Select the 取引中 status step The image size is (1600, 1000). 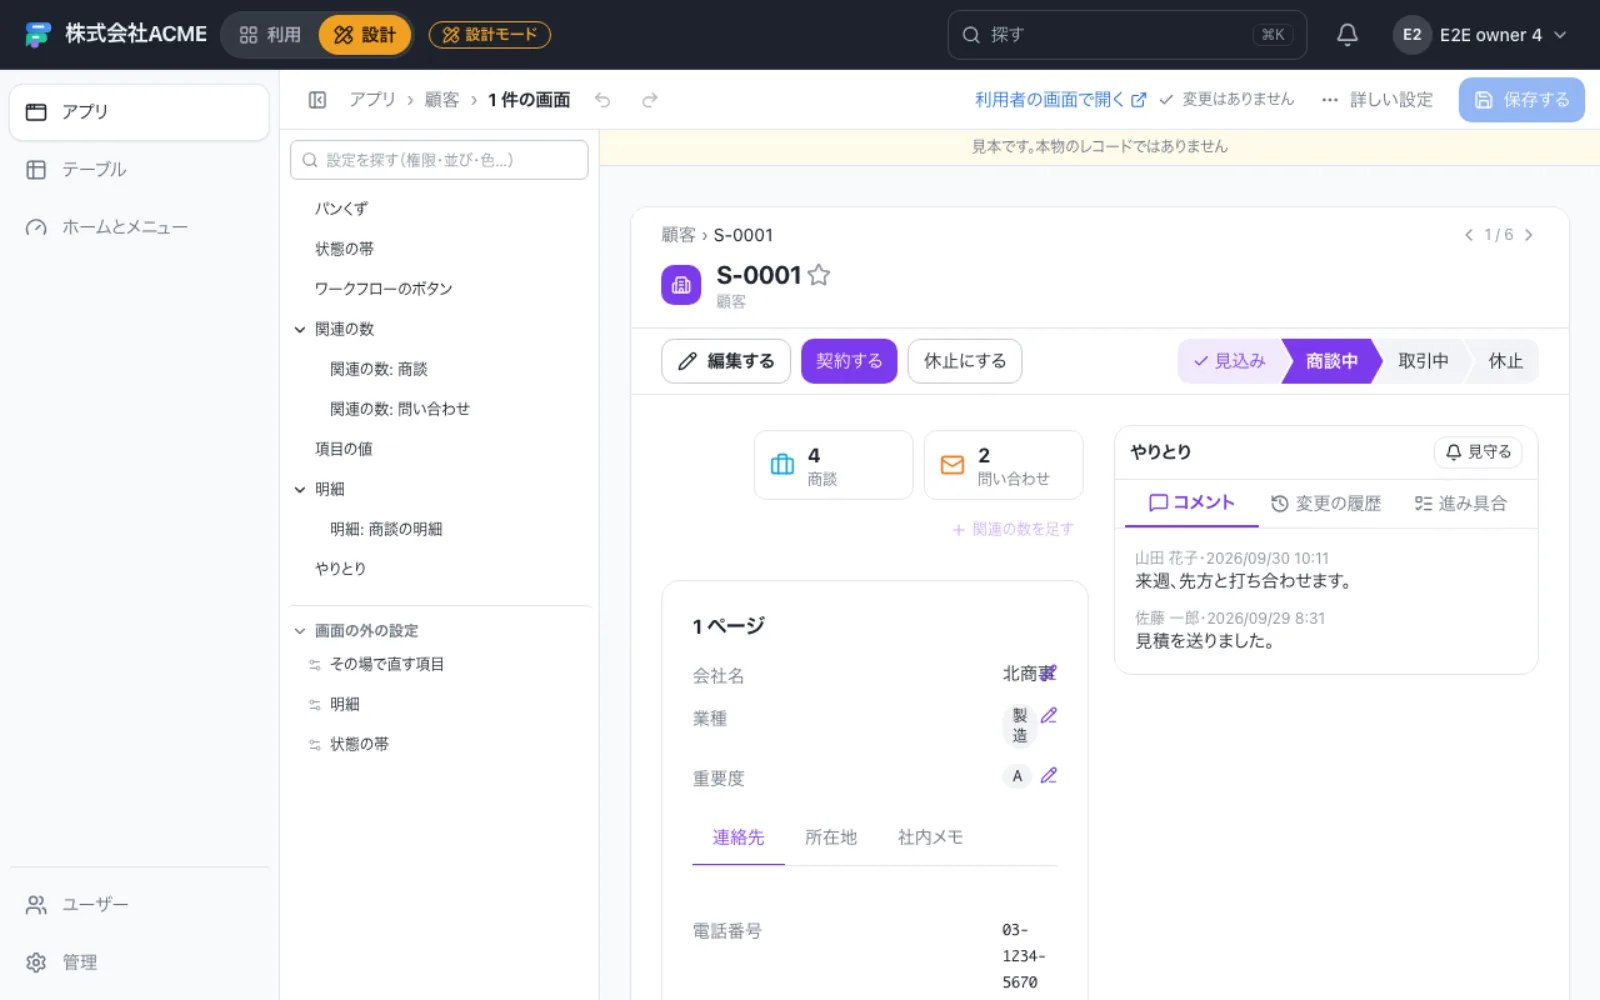coord(1423,361)
